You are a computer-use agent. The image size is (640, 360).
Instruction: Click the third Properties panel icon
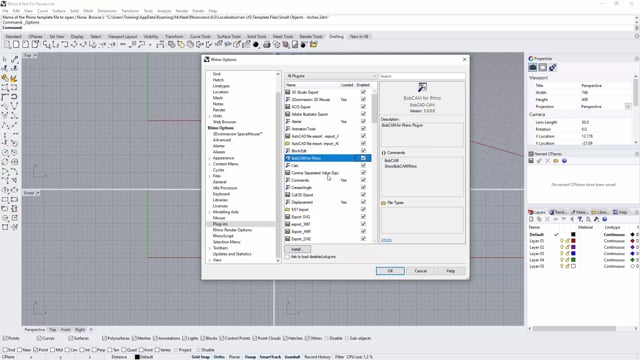pyautogui.click(x=552, y=67)
